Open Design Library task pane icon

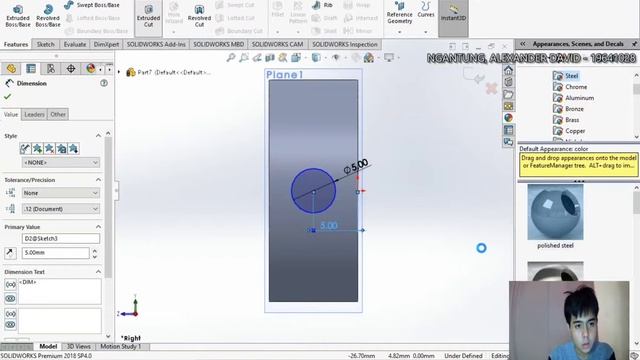click(x=508, y=82)
